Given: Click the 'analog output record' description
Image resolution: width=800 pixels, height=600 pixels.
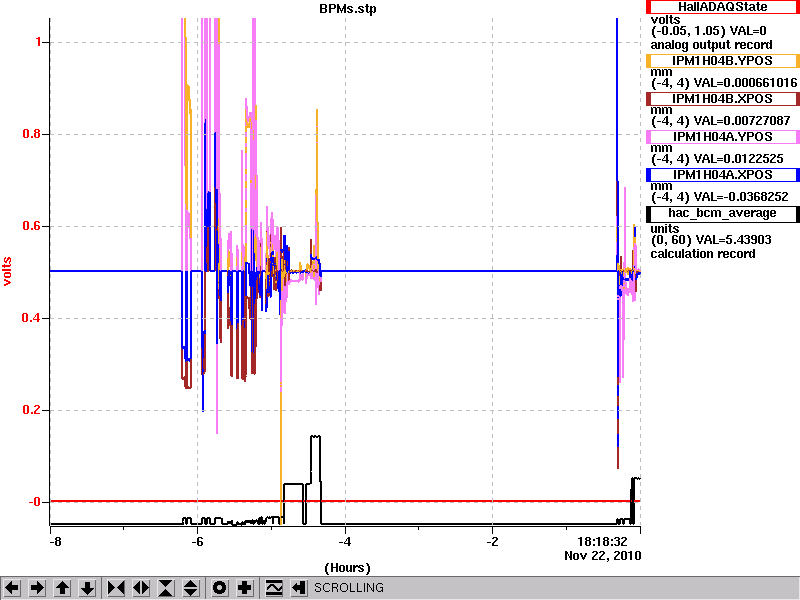Looking at the screenshot, I should coord(711,45).
